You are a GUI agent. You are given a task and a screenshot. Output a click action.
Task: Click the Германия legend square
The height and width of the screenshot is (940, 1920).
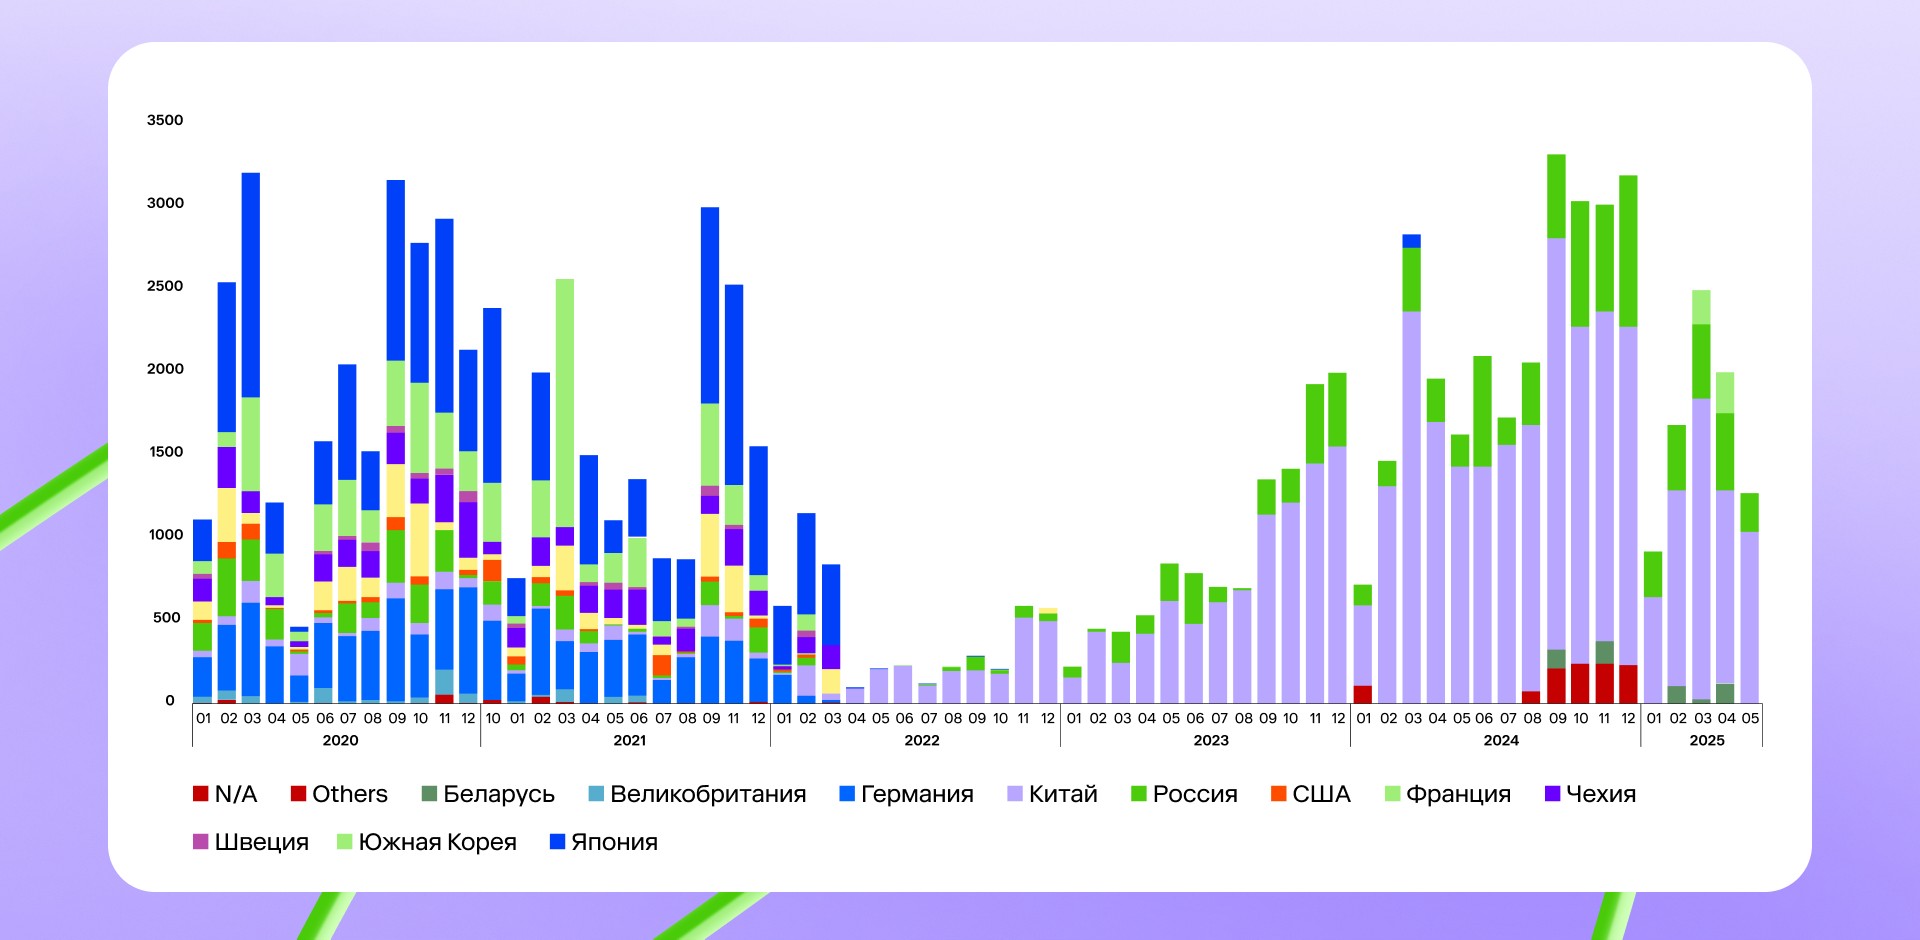[847, 794]
